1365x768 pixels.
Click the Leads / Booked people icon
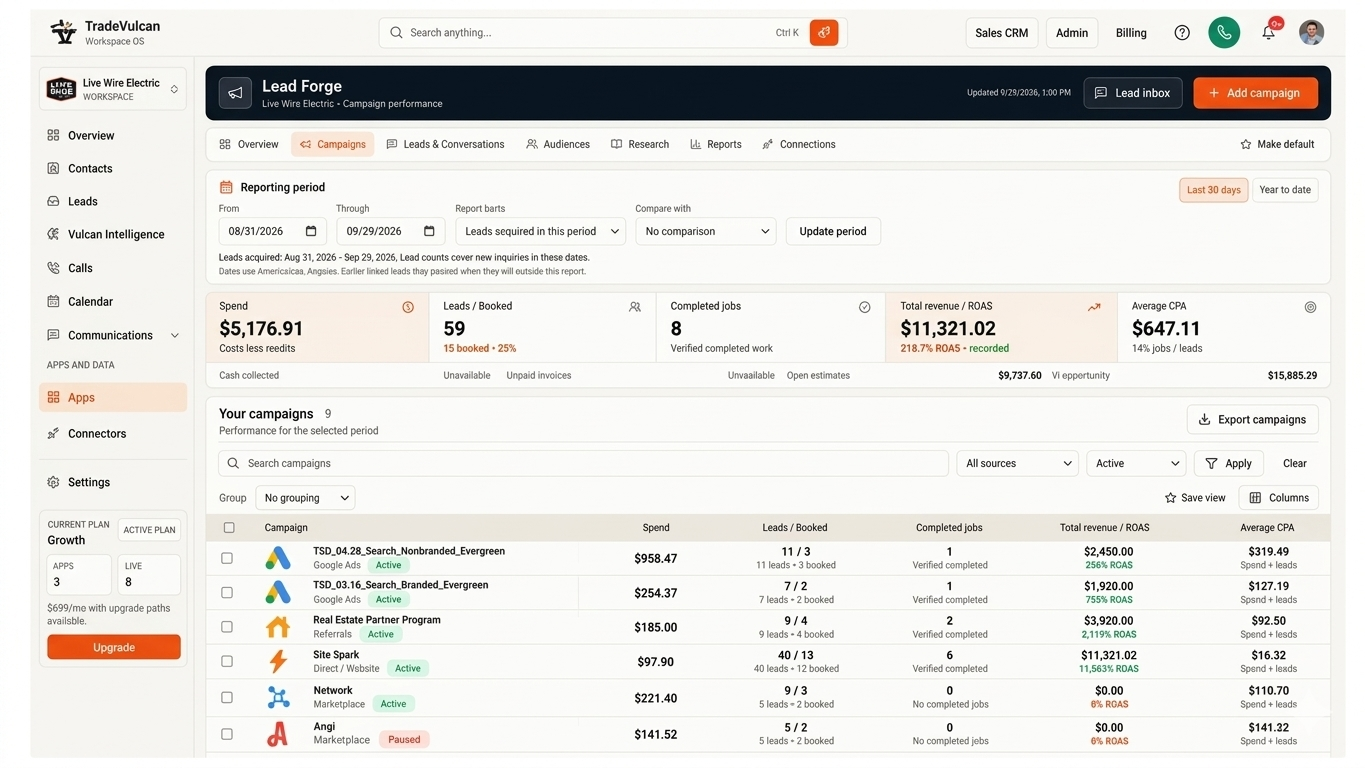pos(635,307)
